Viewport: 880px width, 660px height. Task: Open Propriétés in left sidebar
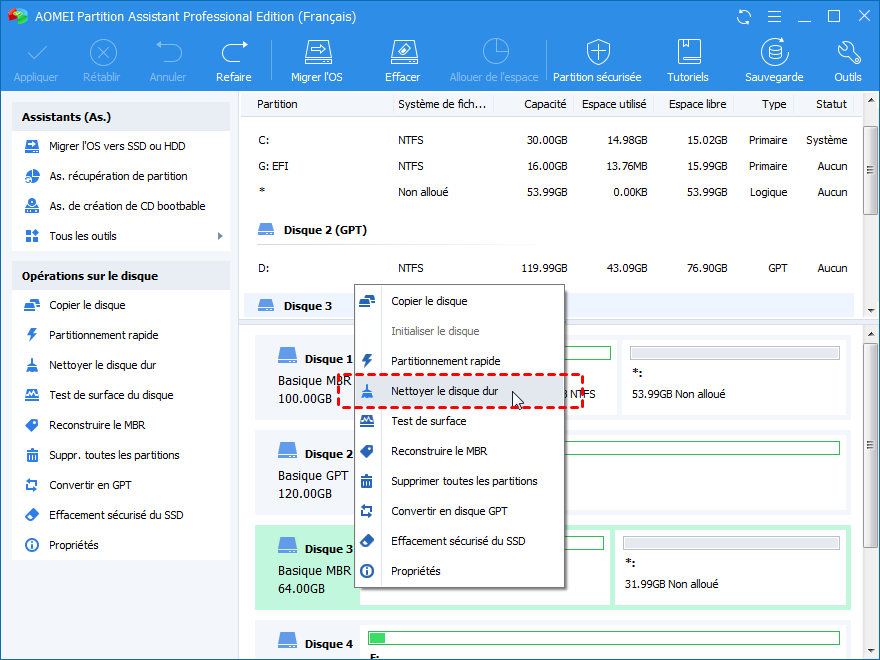click(x=74, y=545)
